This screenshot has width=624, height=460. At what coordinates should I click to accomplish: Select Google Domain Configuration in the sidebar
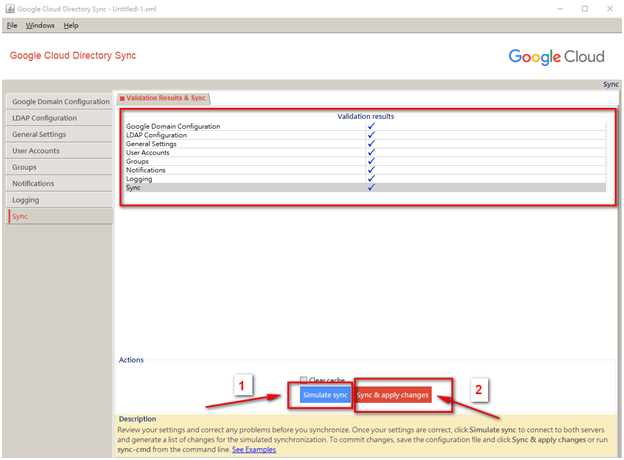click(60, 102)
